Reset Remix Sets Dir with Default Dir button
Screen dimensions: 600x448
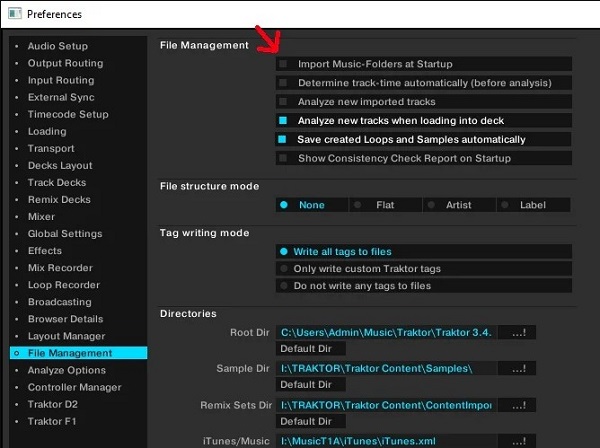(310, 421)
